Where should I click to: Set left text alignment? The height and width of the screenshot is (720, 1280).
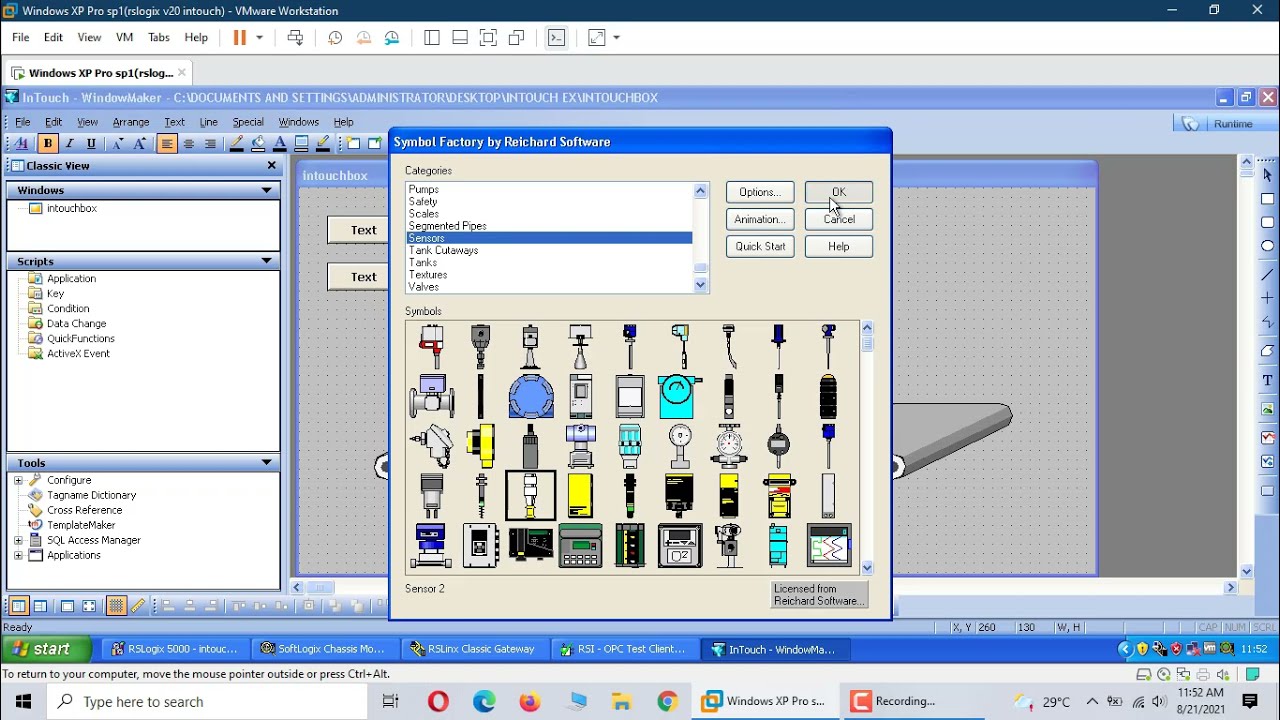coord(167,144)
